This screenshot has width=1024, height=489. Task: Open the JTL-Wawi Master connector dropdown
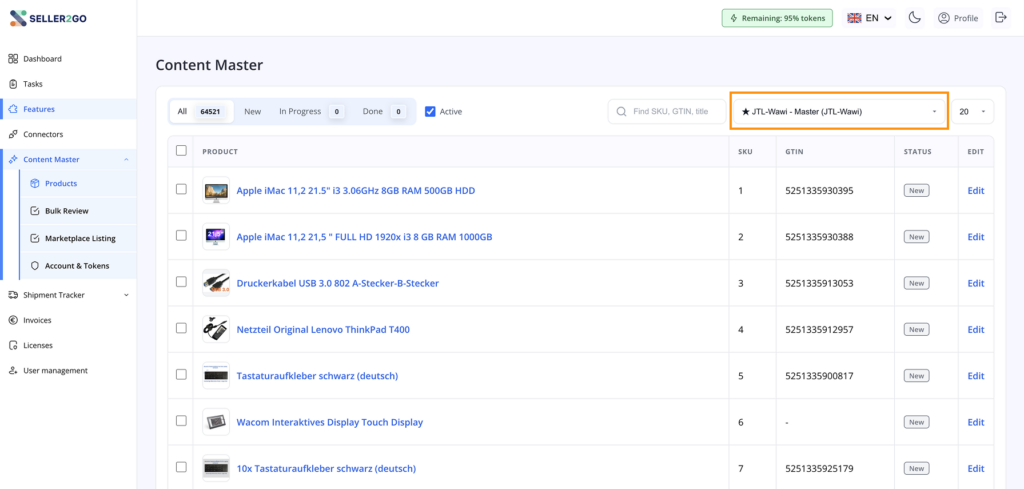839,112
